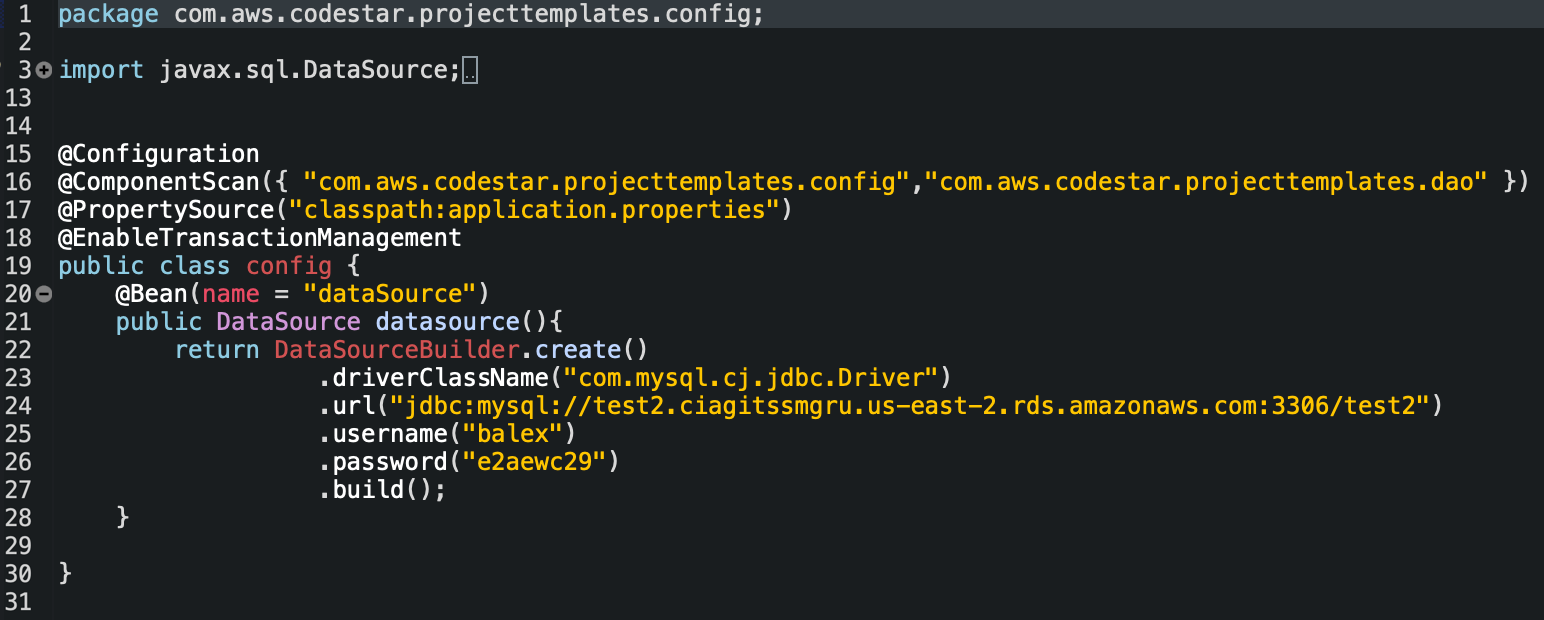Click line number 24 in gutter
Viewport: 1544px width, 620px height.
(18, 406)
